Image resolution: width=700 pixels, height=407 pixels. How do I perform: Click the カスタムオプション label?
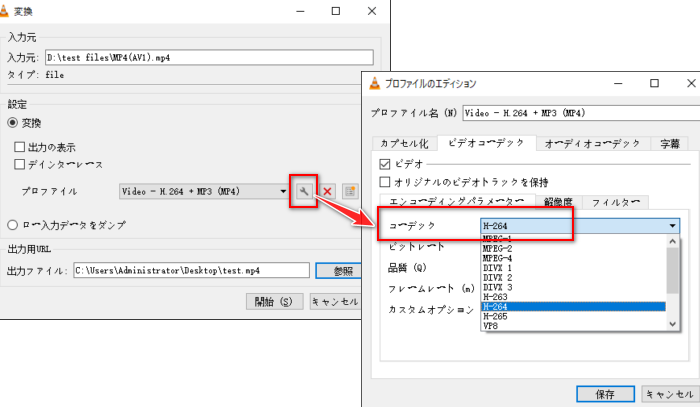pos(430,309)
